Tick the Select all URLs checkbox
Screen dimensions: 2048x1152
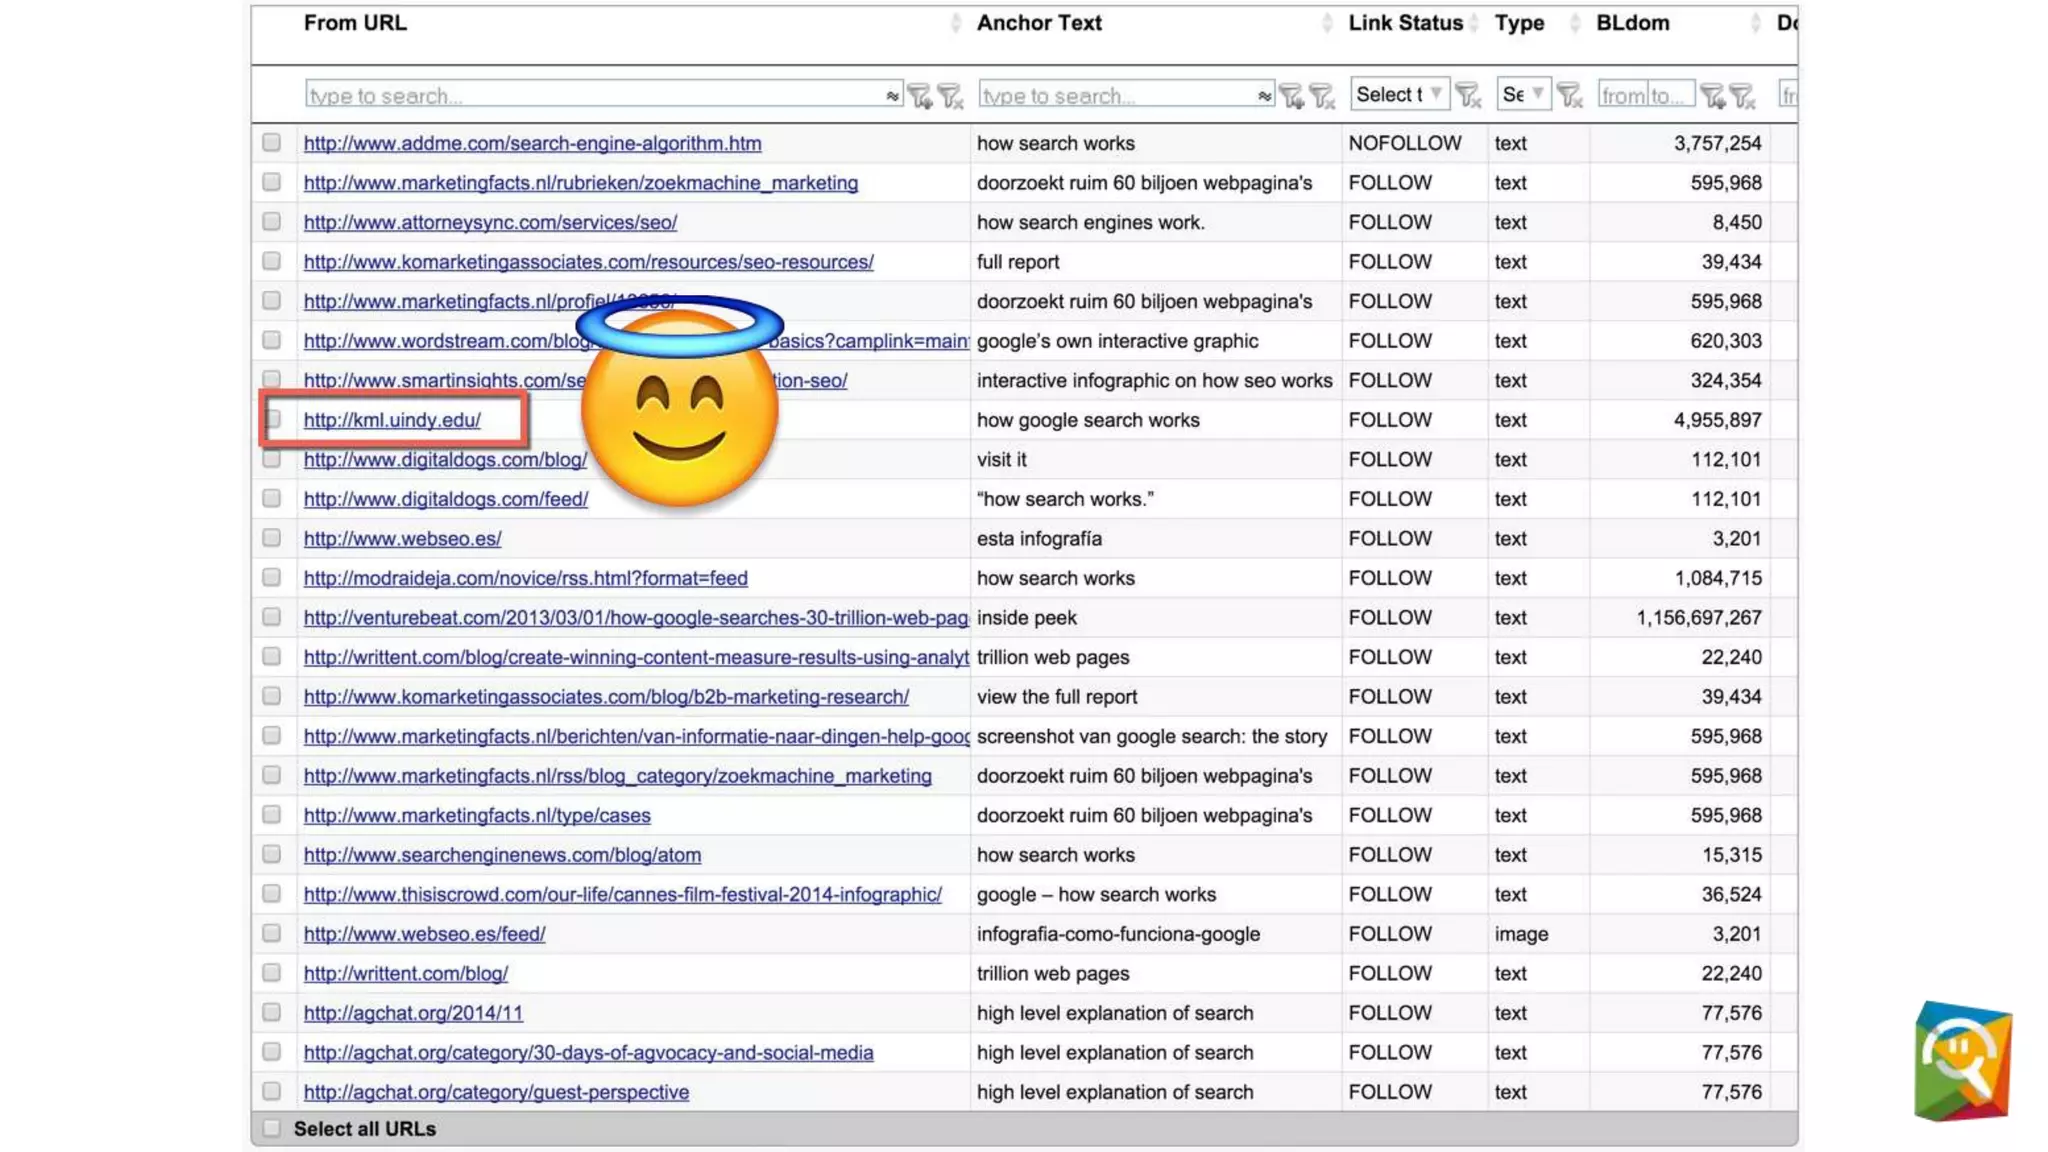(271, 1128)
